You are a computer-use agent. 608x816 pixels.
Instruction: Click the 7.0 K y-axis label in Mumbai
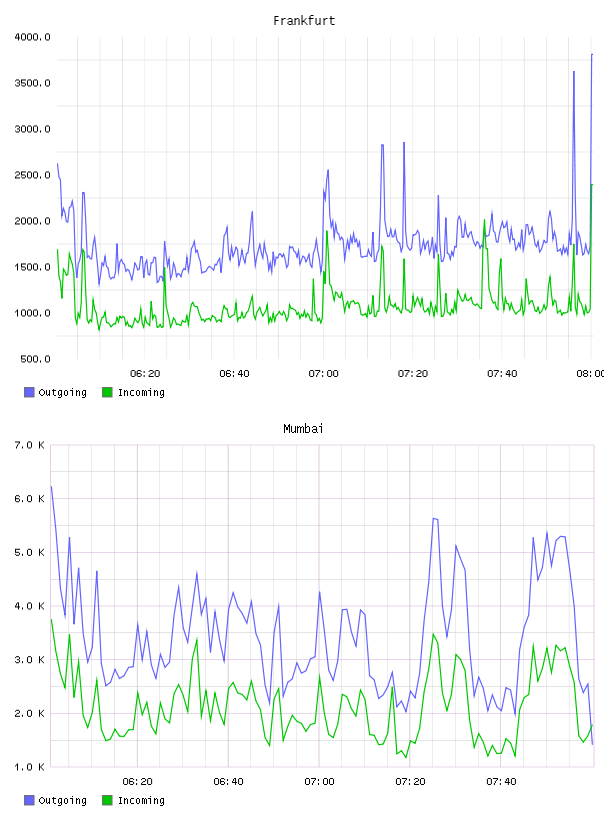[29, 445]
